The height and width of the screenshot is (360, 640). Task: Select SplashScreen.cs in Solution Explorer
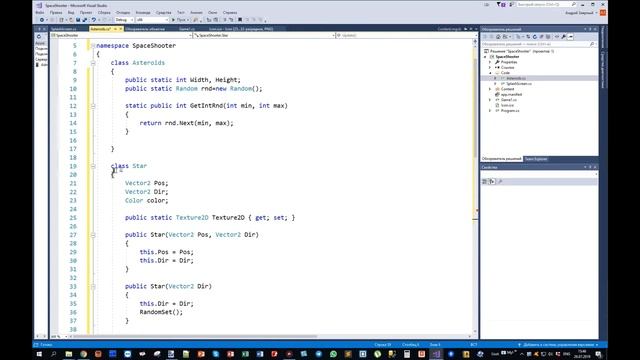[519, 84]
